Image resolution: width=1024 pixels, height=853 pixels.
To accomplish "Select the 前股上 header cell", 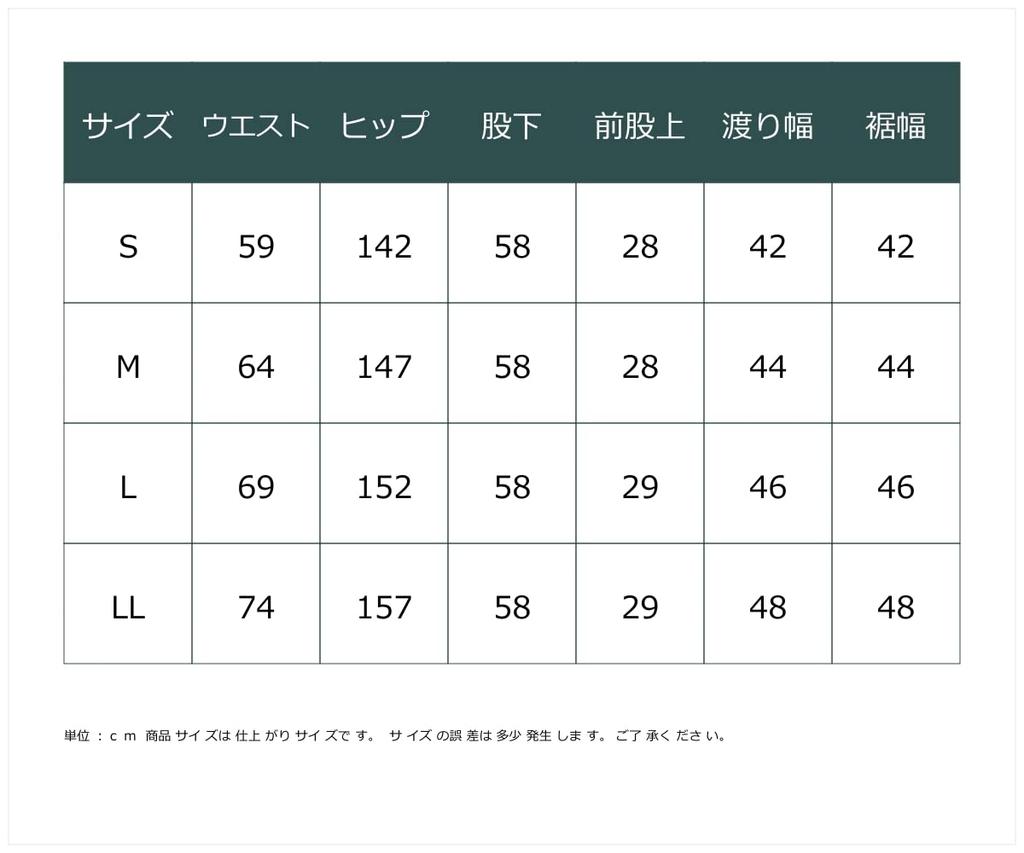I will [x=639, y=125].
